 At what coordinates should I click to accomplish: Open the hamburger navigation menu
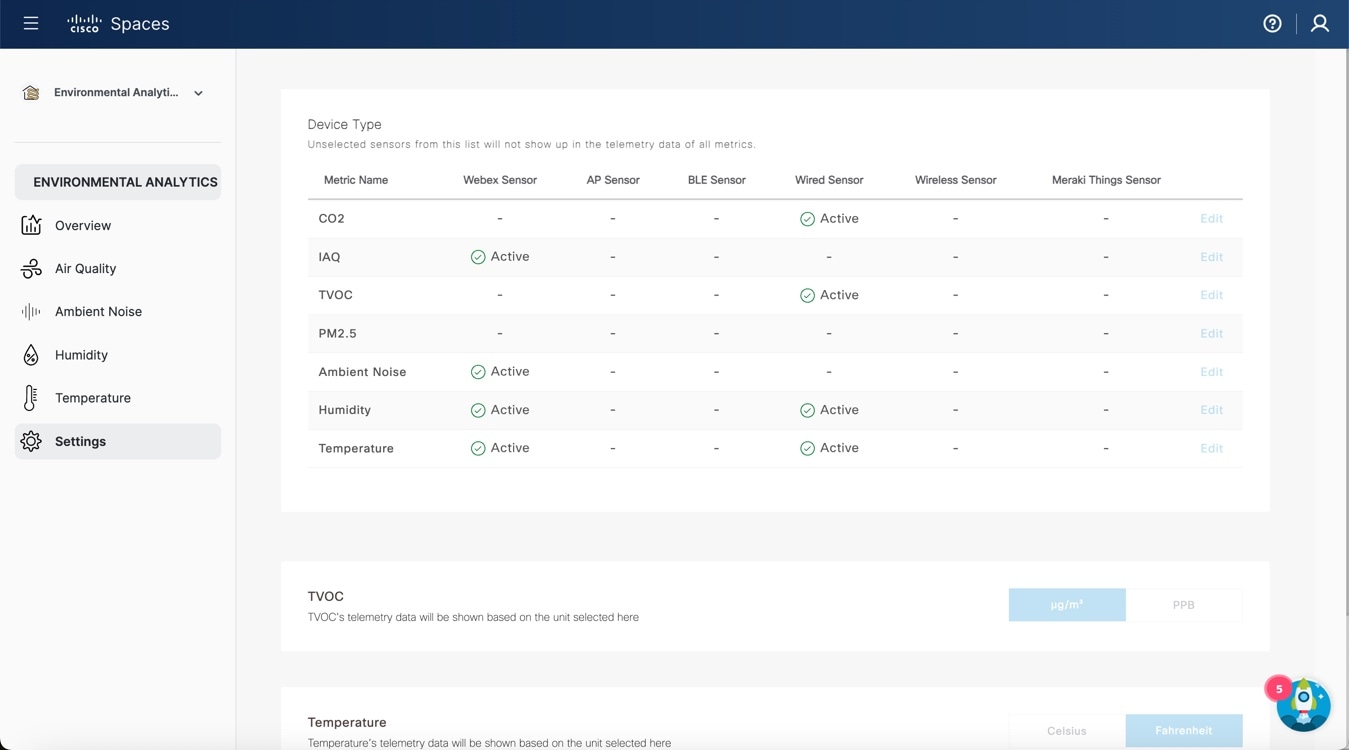point(31,23)
